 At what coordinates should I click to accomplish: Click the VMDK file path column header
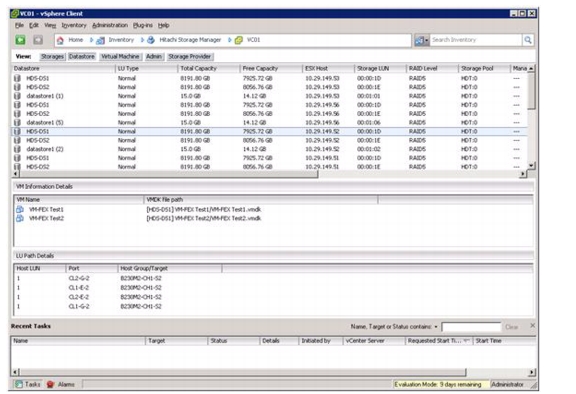(261, 199)
